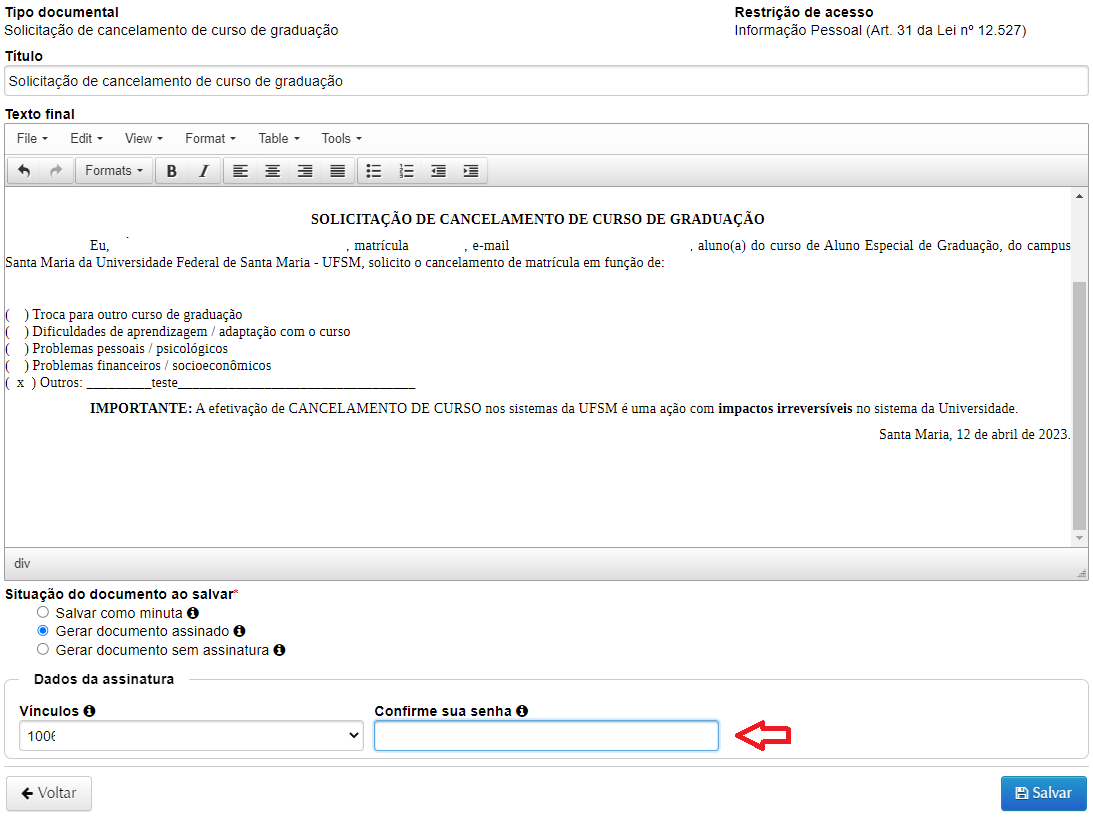Toggle bold formatting
Viewport: 1093px width, 822px height.
pyautogui.click(x=172, y=171)
